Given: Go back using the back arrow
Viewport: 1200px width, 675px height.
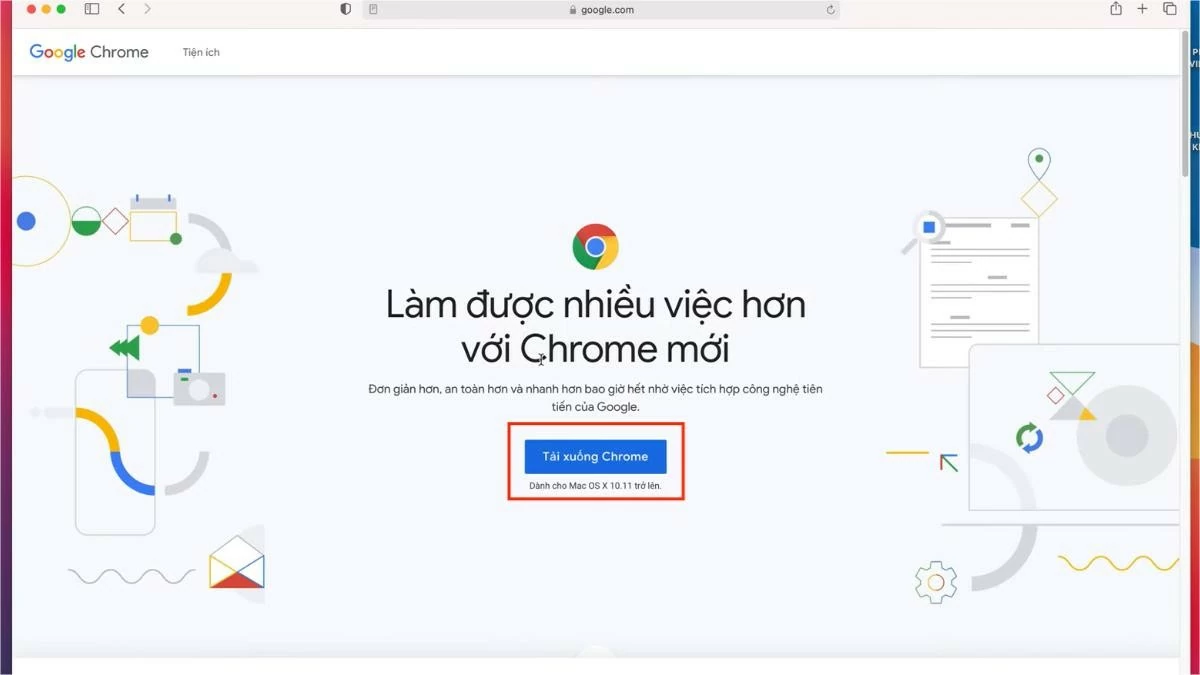Looking at the screenshot, I should (x=121, y=9).
